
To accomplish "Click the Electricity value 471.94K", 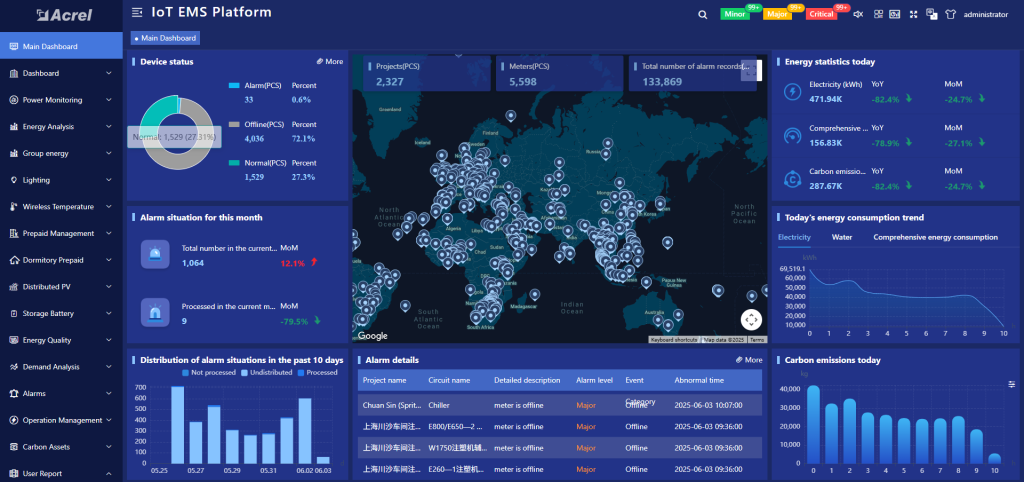I will 826,99.
